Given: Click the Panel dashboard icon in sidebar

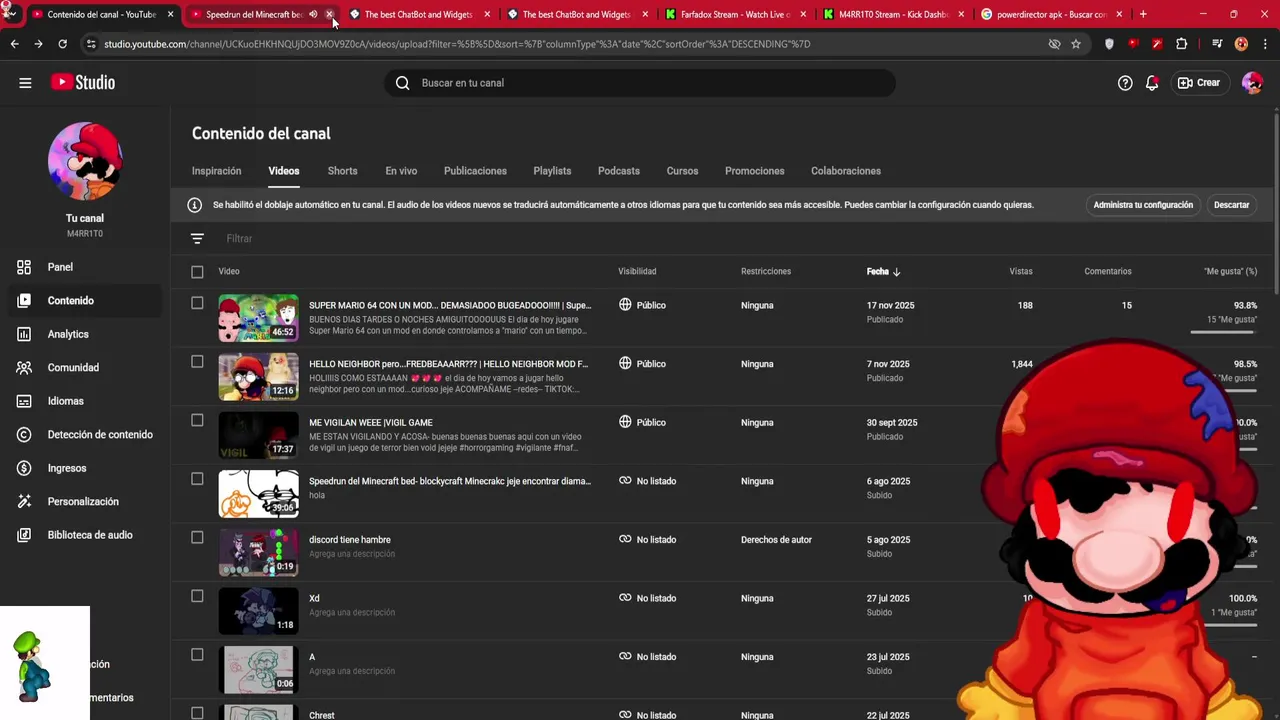Looking at the screenshot, I should (x=24, y=267).
